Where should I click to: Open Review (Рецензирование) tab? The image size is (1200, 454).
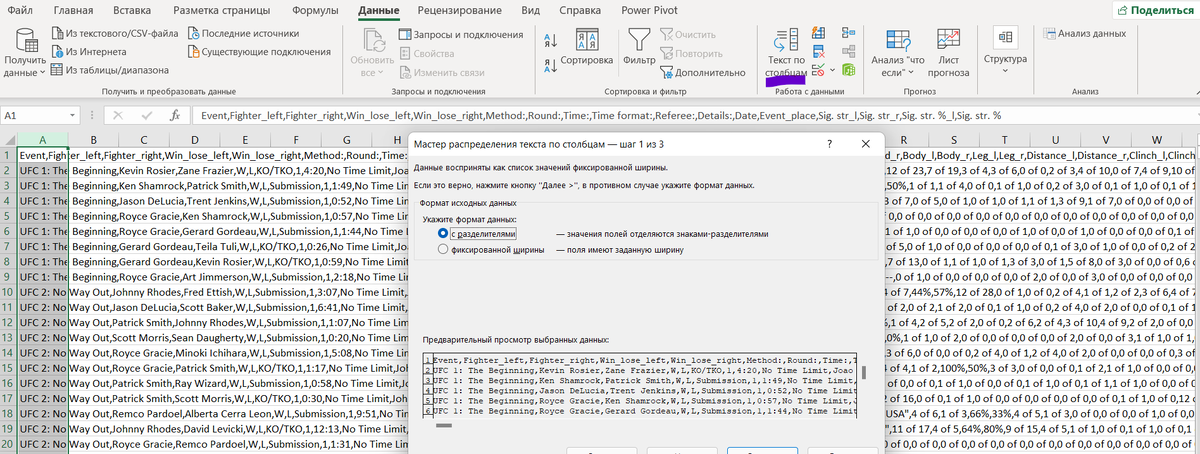[x=461, y=10]
